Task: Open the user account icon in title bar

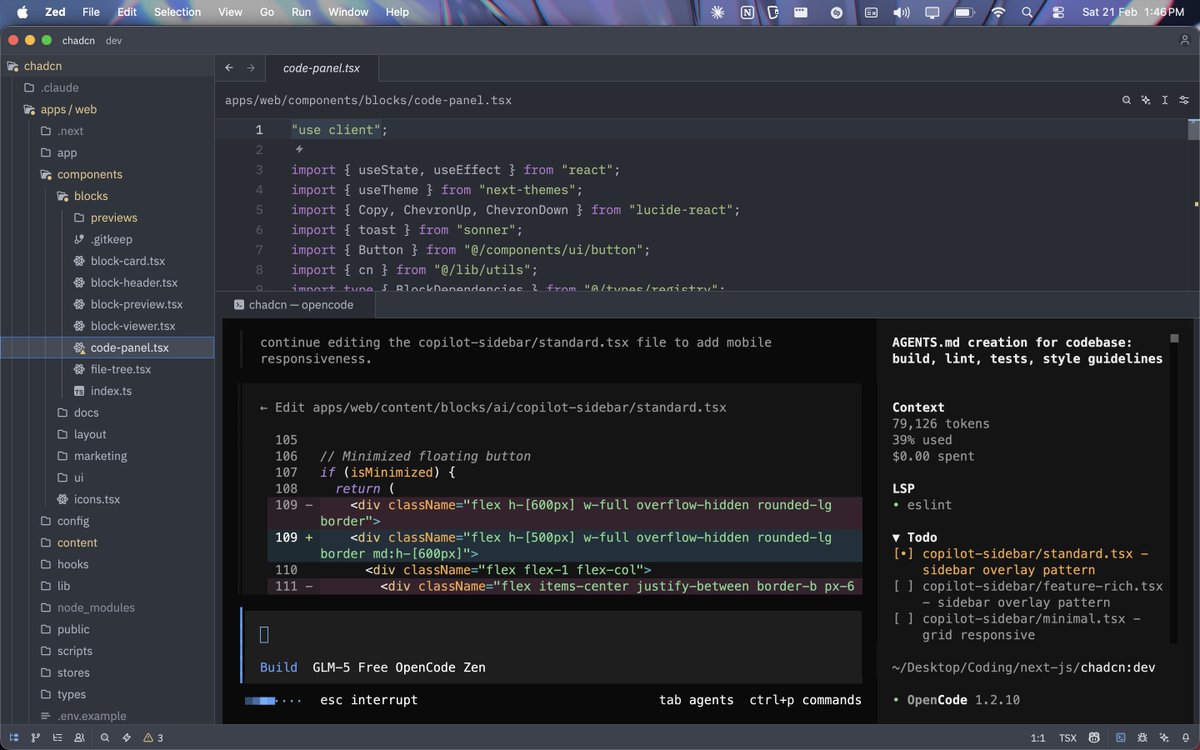Action: click(1185, 40)
